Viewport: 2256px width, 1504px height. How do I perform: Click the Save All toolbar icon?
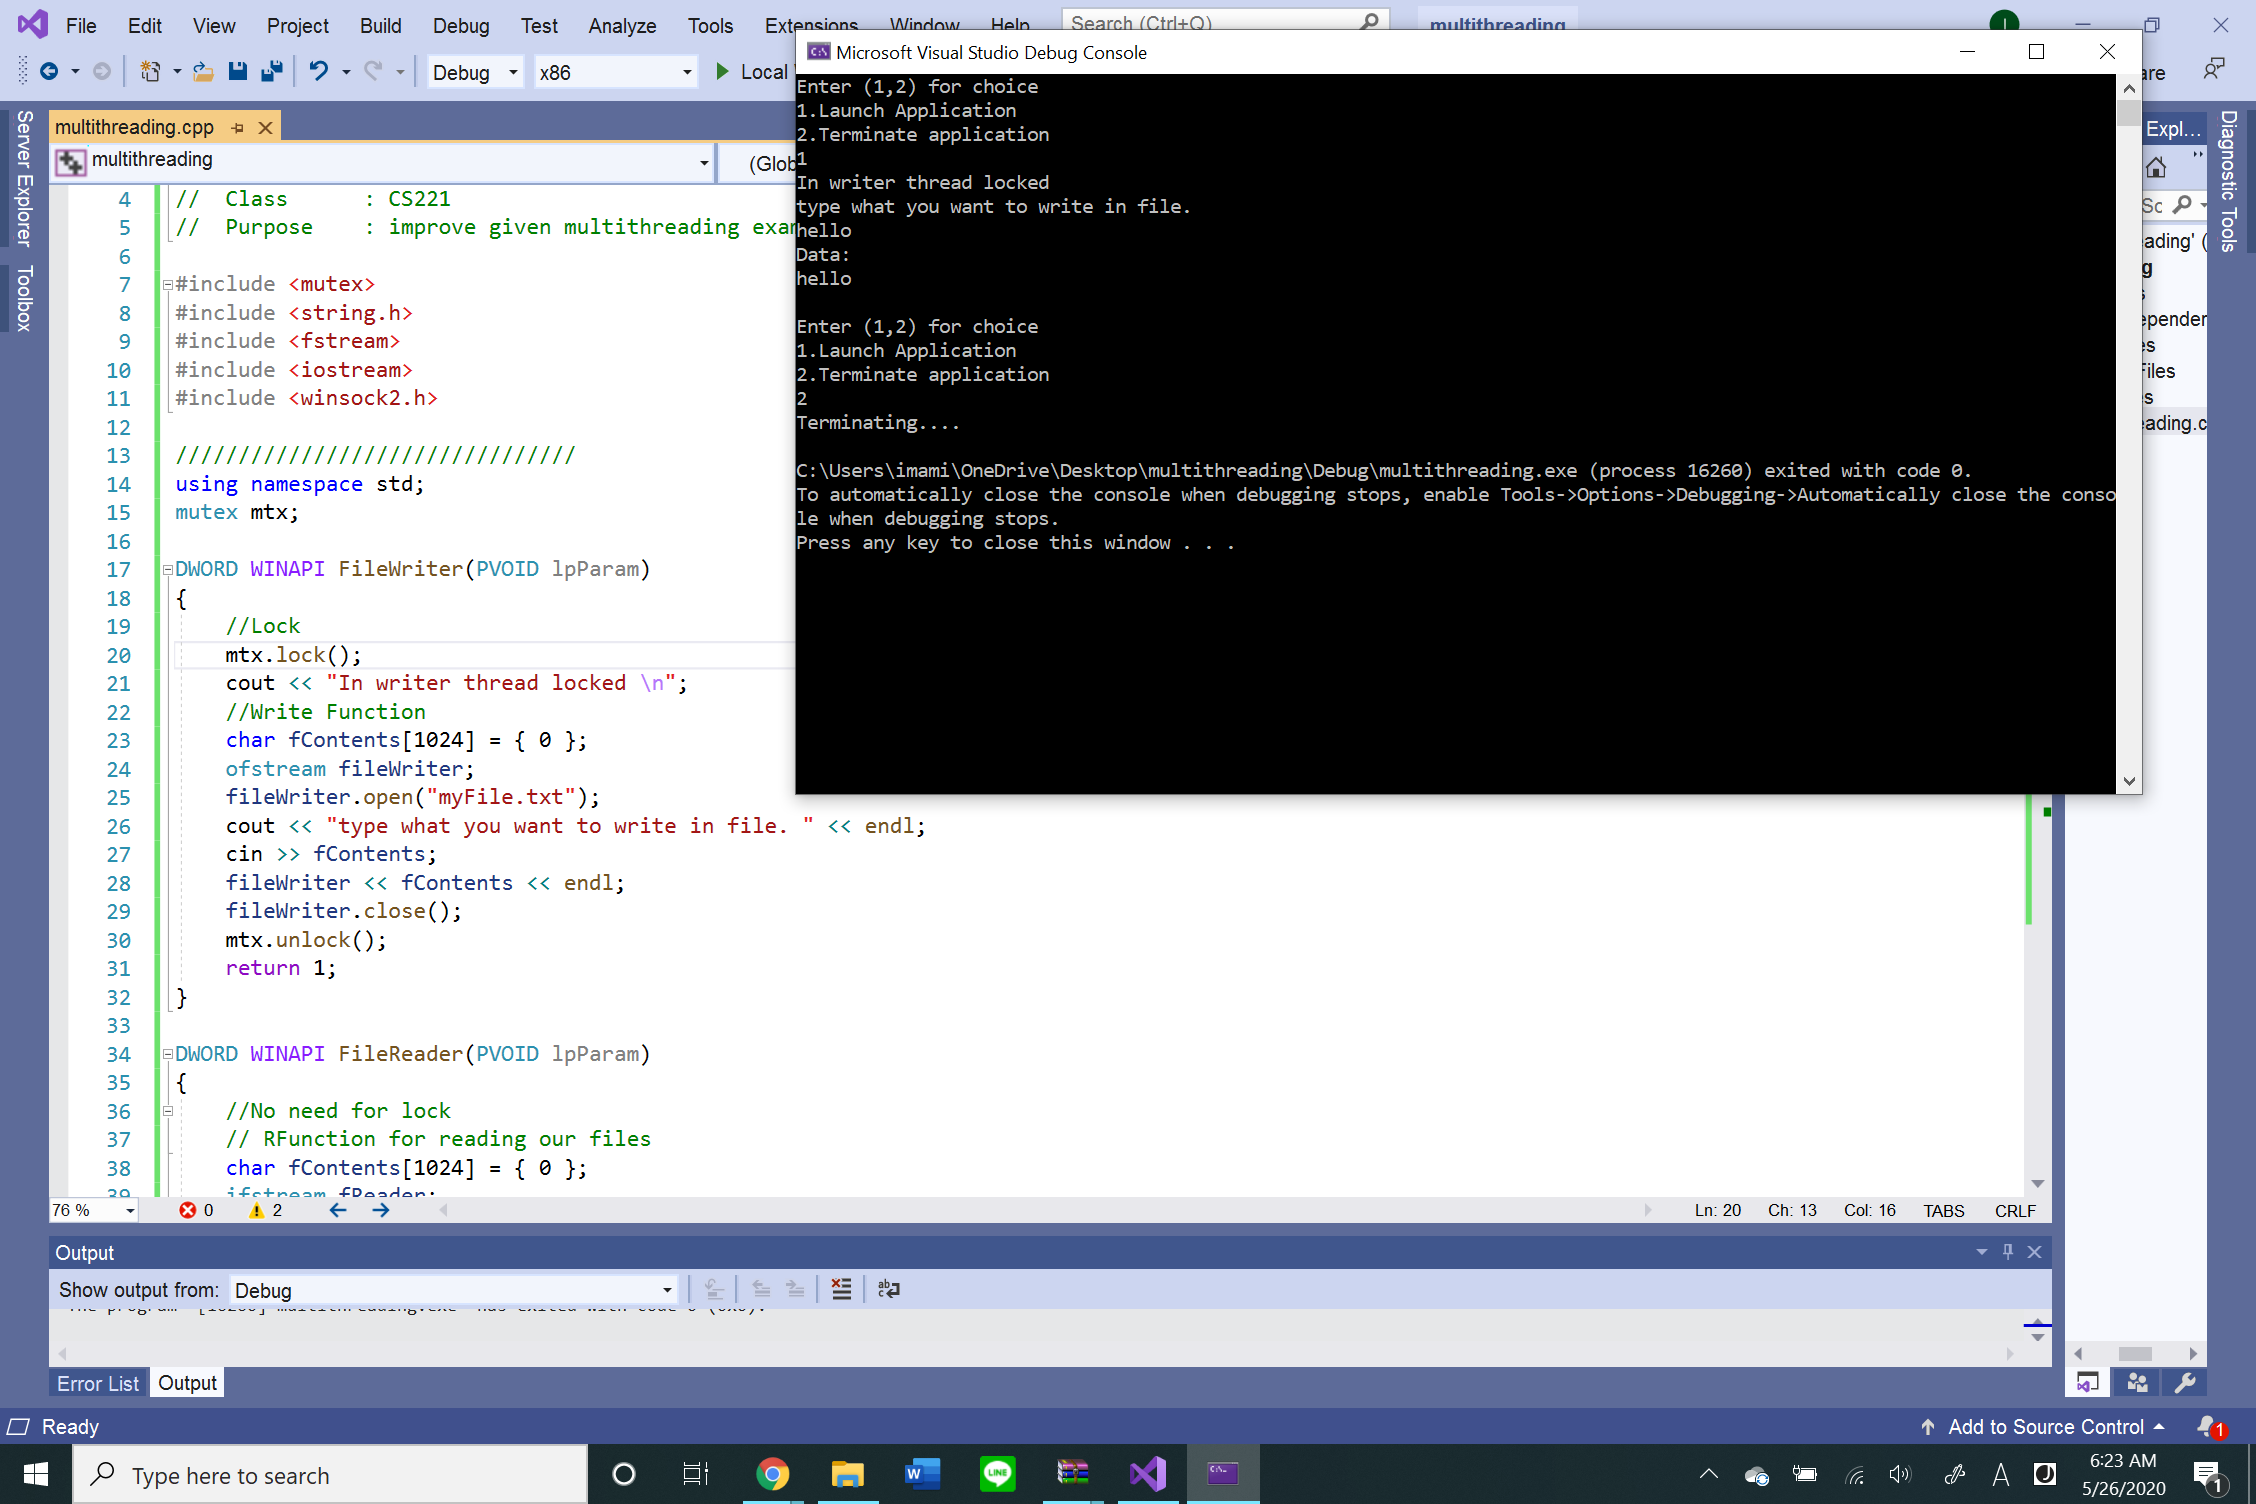pyautogui.click(x=272, y=72)
